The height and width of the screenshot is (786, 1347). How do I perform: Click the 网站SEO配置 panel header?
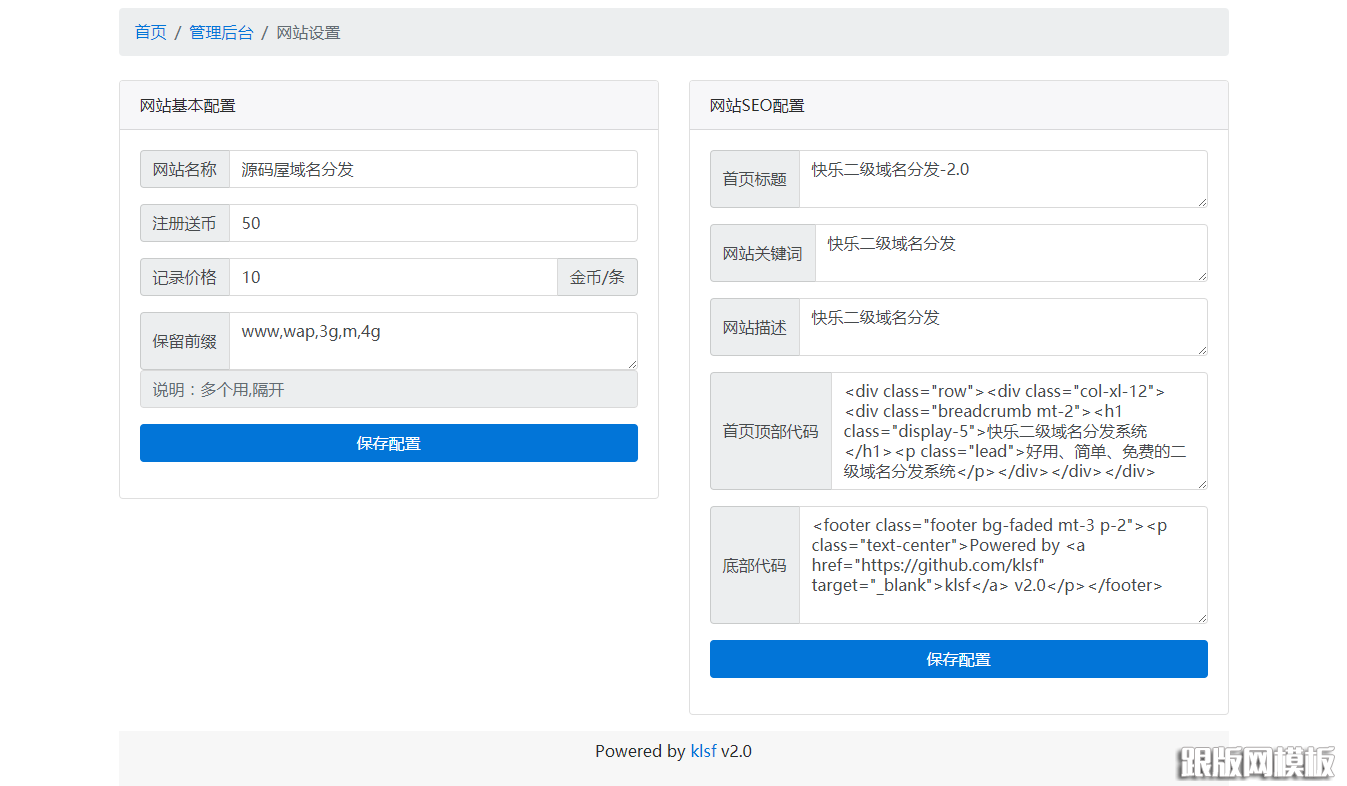(756, 105)
